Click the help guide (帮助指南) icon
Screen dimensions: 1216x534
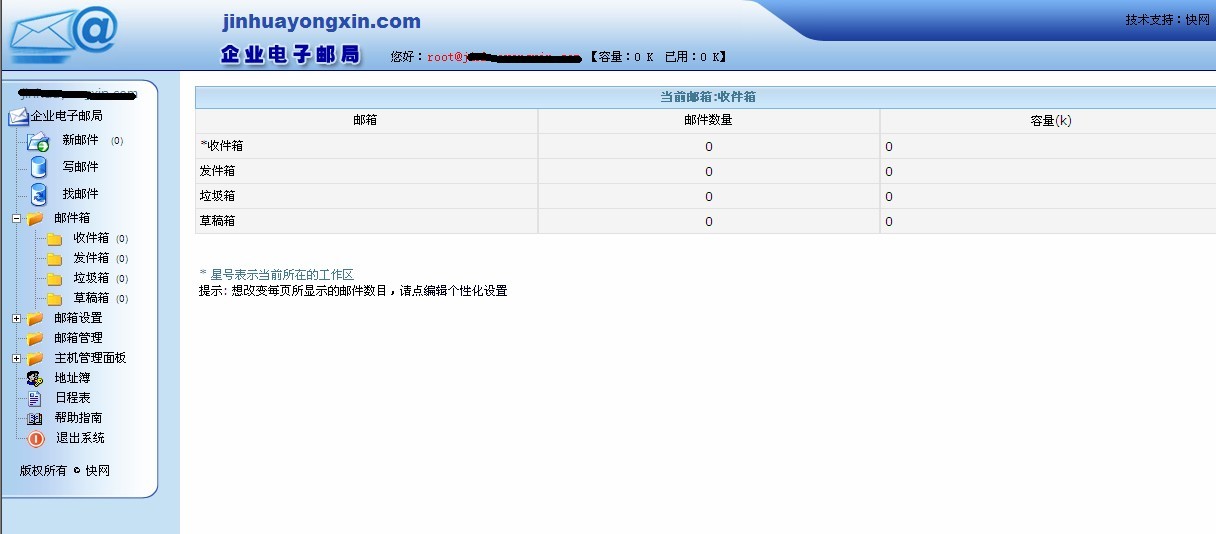[x=35, y=418]
